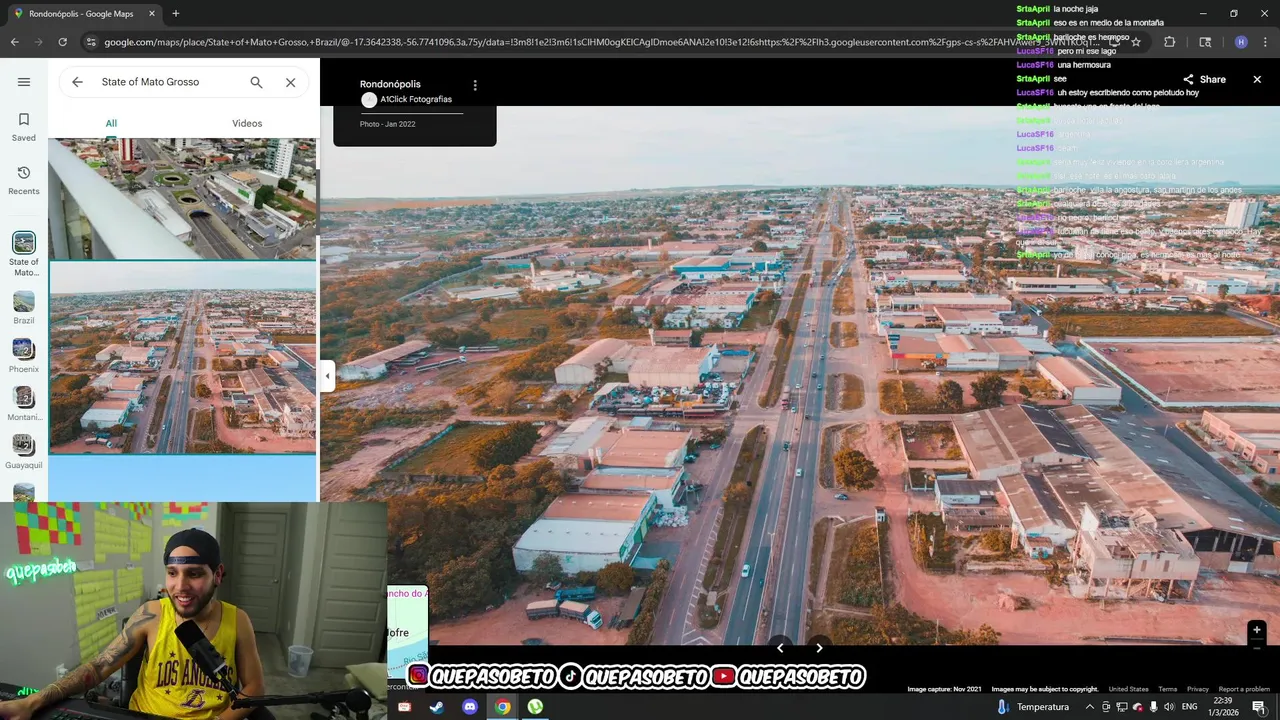Open the selected highway aerial photo thumbnail
The image size is (1280, 720).
[182, 358]
